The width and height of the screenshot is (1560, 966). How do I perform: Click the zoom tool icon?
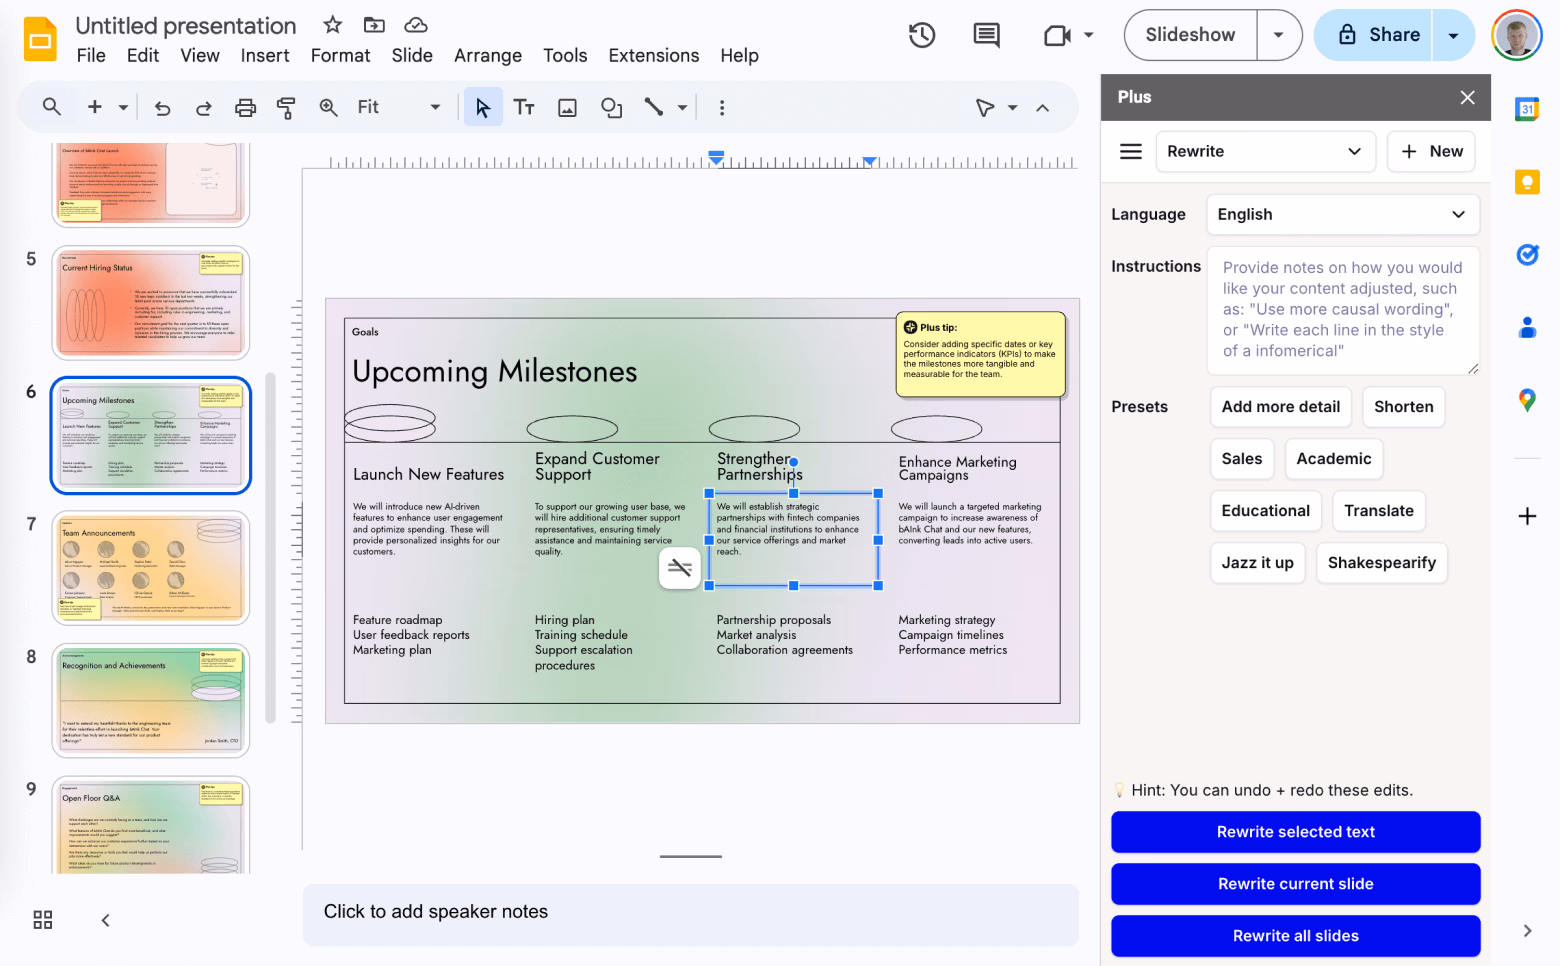point(328,107)
